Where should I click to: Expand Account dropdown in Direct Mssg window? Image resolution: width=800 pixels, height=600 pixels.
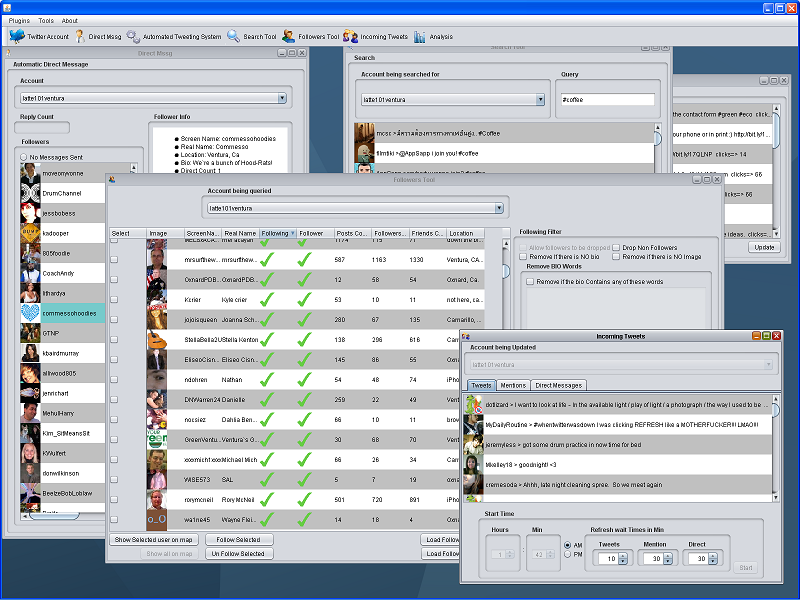282,98
